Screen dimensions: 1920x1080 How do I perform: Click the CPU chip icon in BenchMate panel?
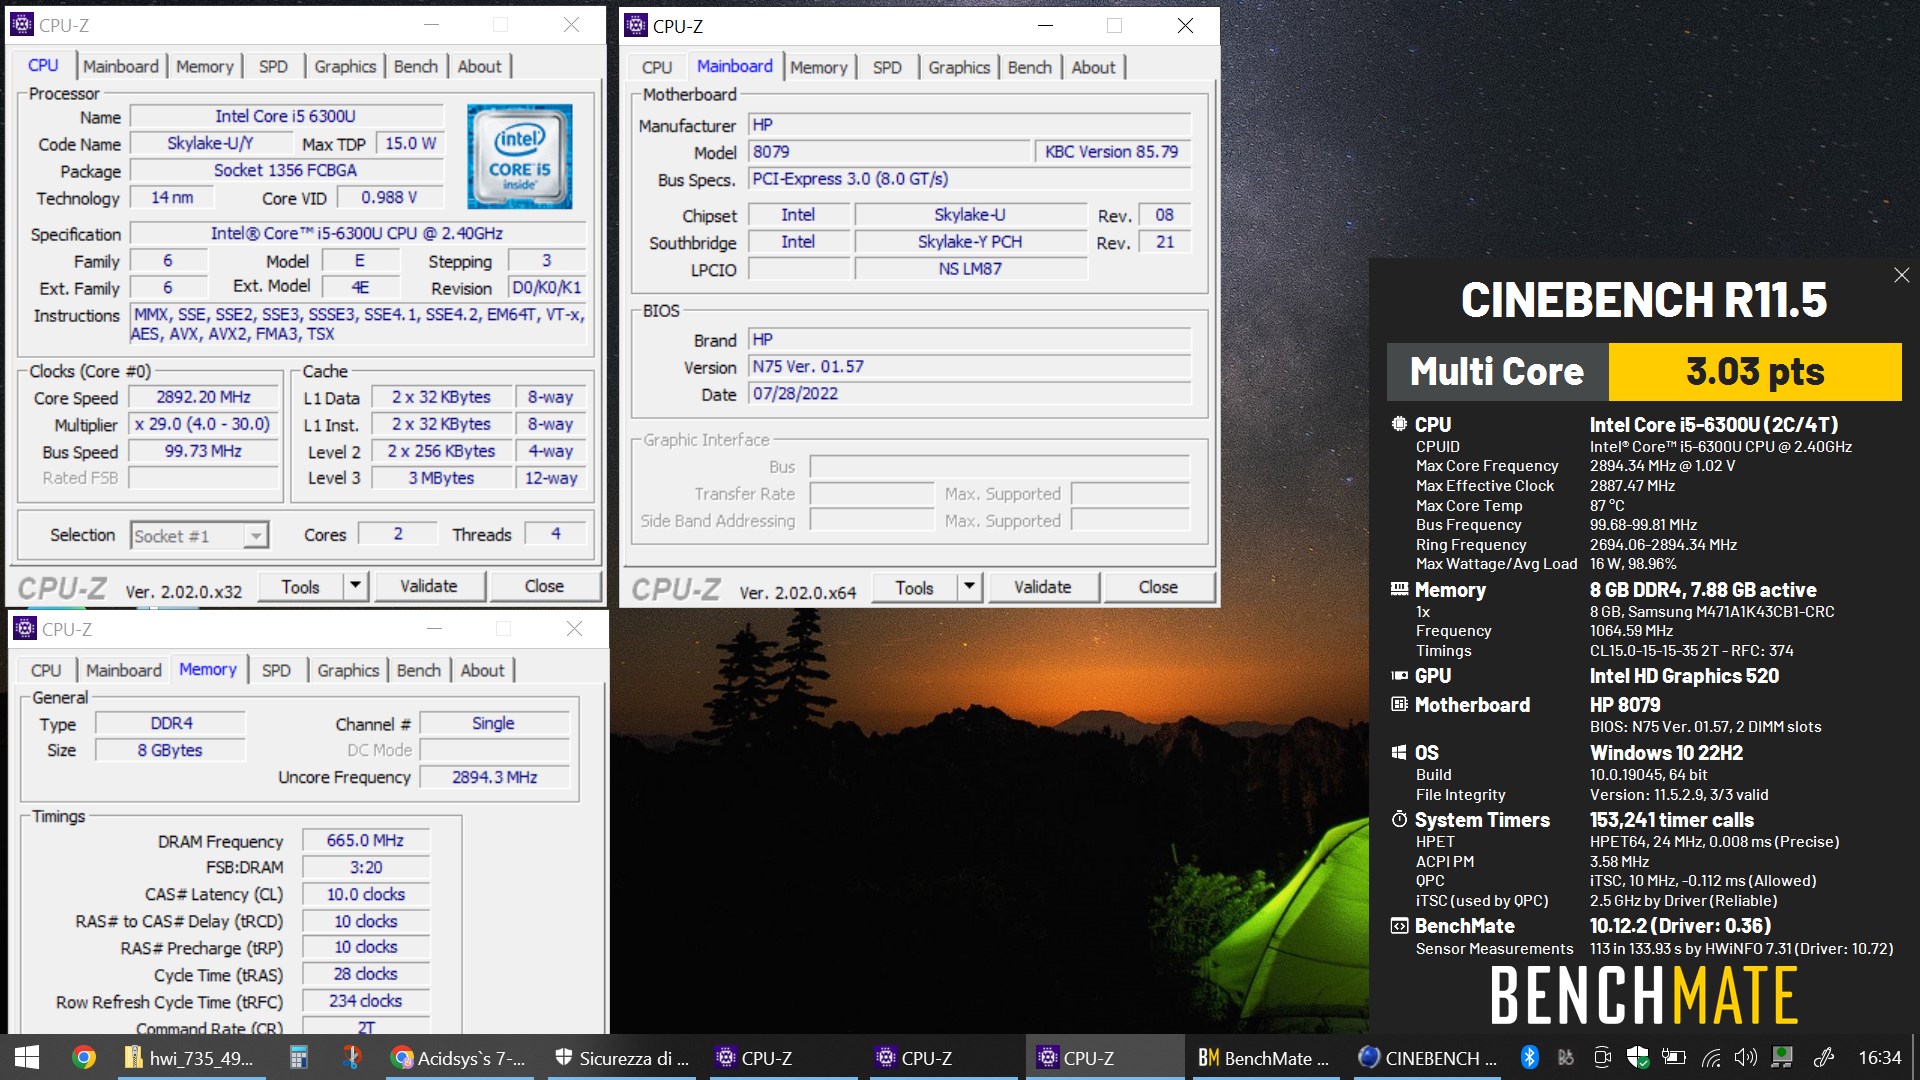(x=1399, y=424)
